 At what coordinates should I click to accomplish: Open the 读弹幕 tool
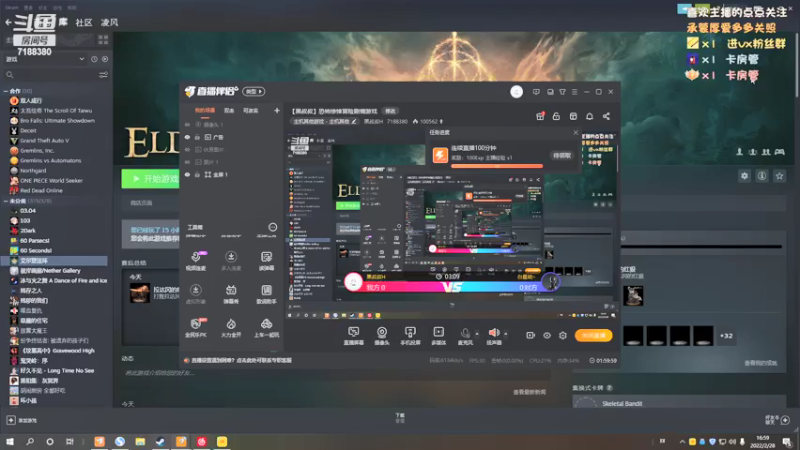coord(266,261)
